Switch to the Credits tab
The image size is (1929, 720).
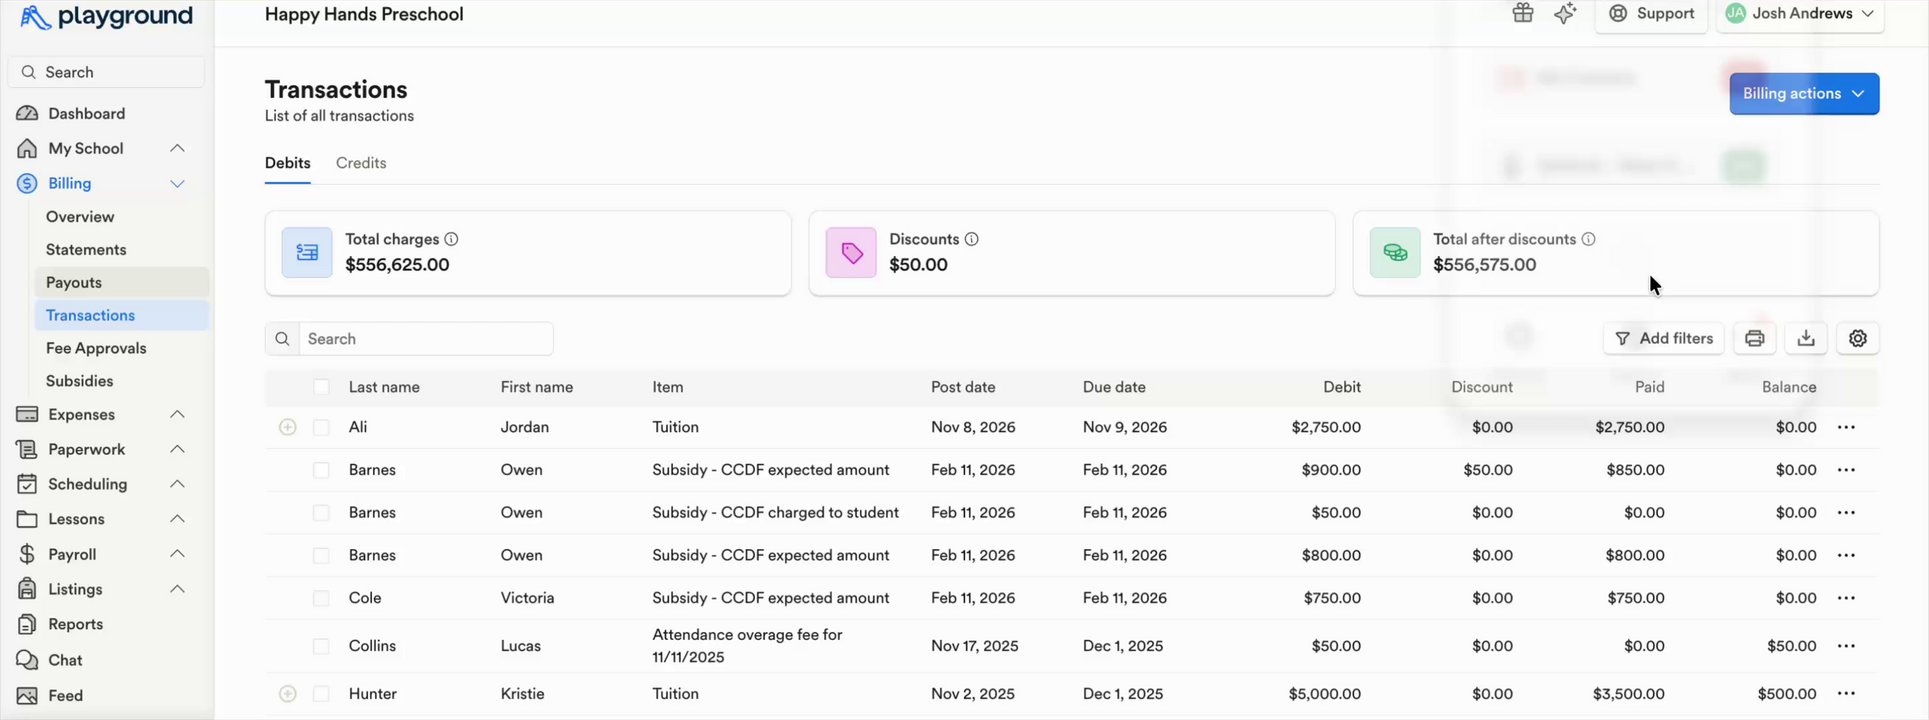click(361, 163)
